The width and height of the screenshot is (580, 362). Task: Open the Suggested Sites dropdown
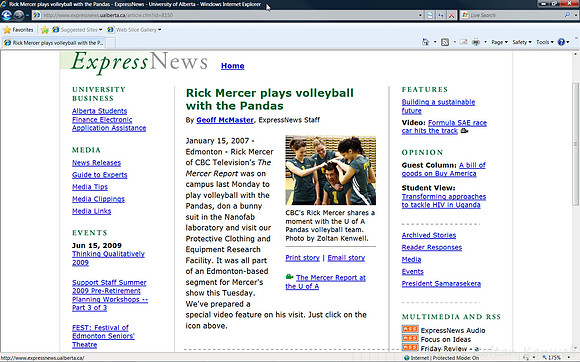tap(100, 30)
